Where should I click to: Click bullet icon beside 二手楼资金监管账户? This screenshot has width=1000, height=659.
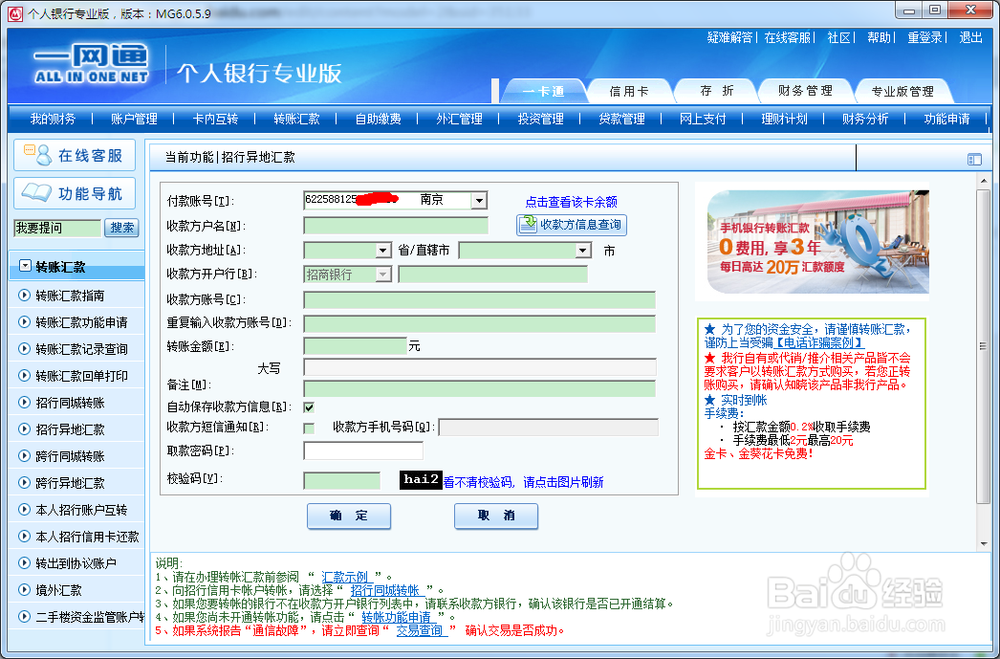click(25, 617)
